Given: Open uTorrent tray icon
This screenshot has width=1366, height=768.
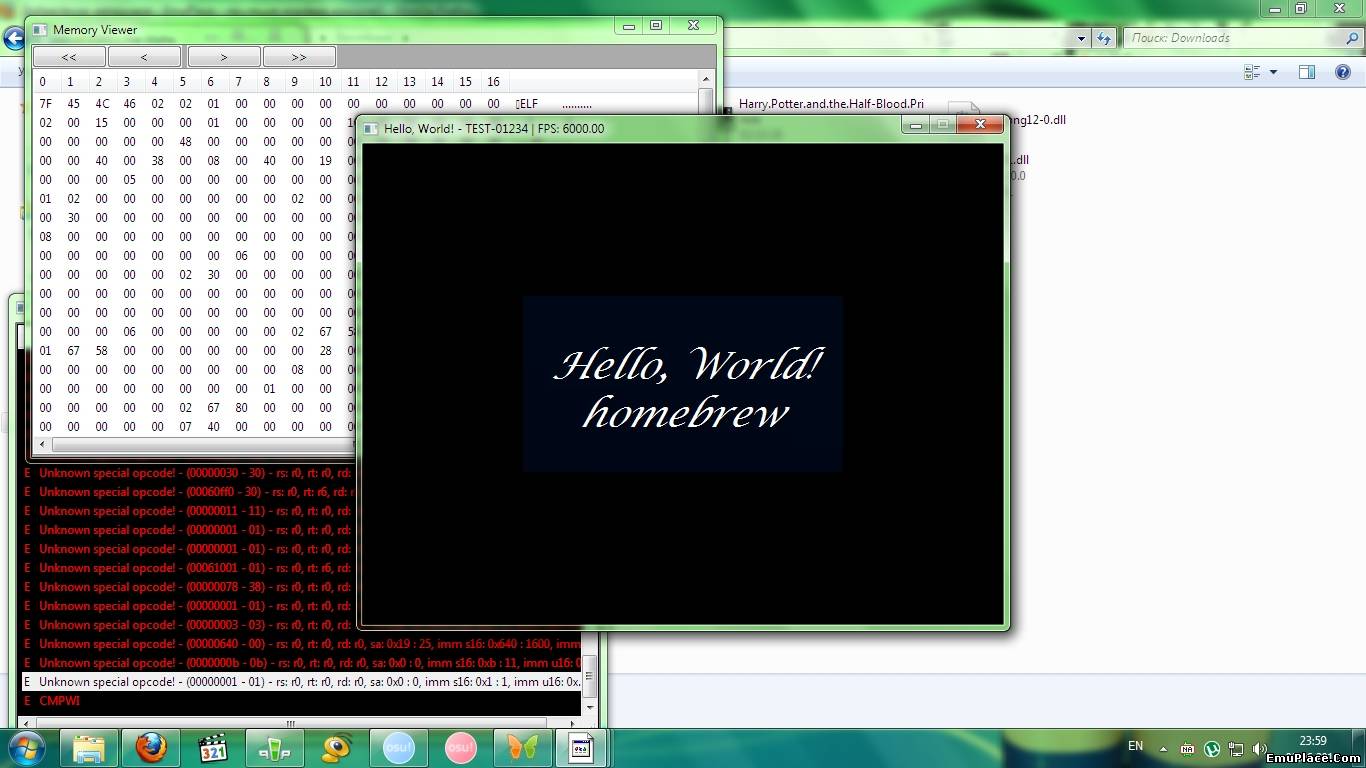Looking at the screenshot, I should [x=1211, y=748].
